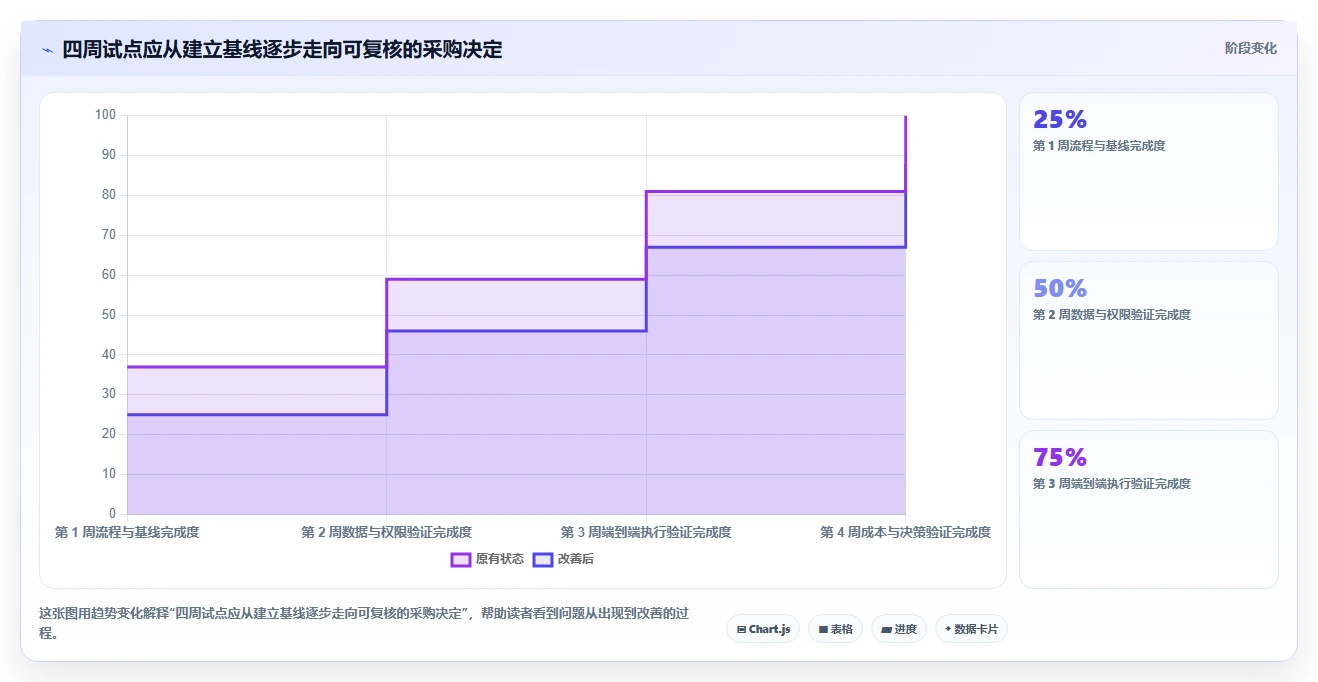Click the 第 1 周流程与基线完成度 card caption
1318x682 pixels.
tap(1099, 146)
